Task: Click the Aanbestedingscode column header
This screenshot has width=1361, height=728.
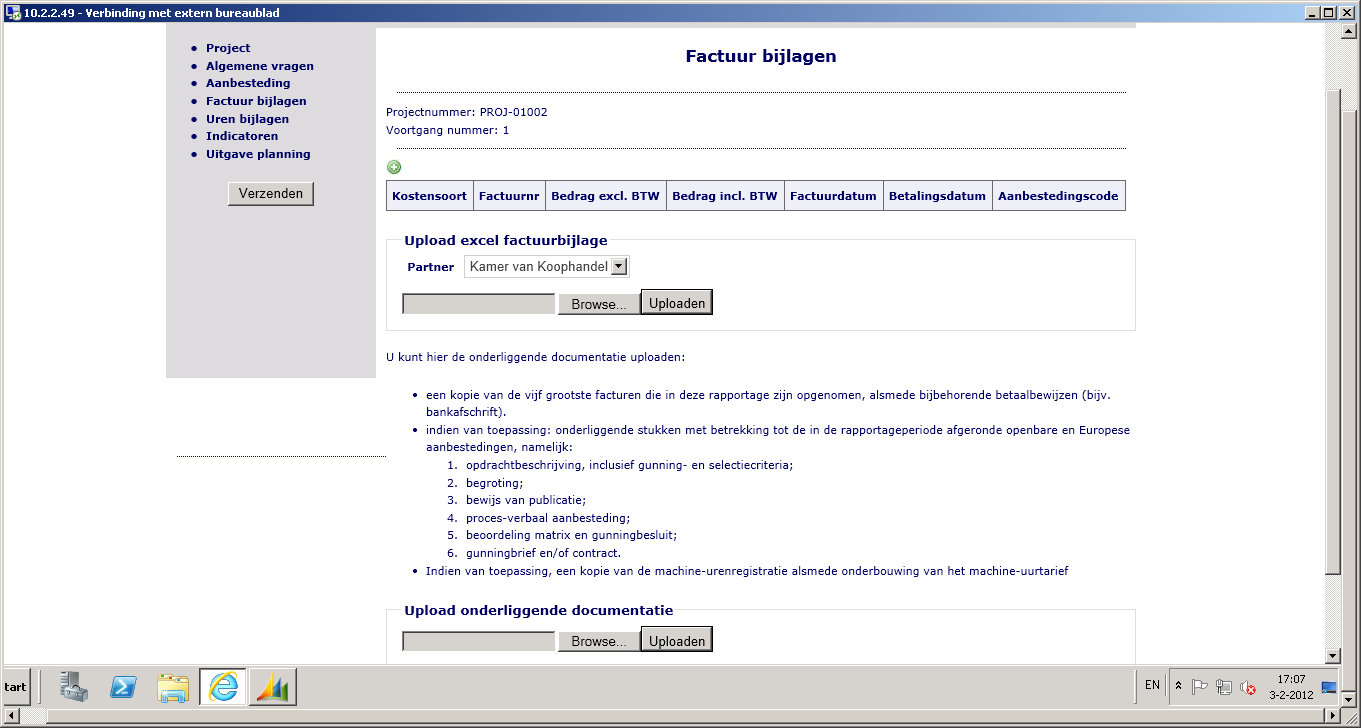Action: click(1058, 196)
